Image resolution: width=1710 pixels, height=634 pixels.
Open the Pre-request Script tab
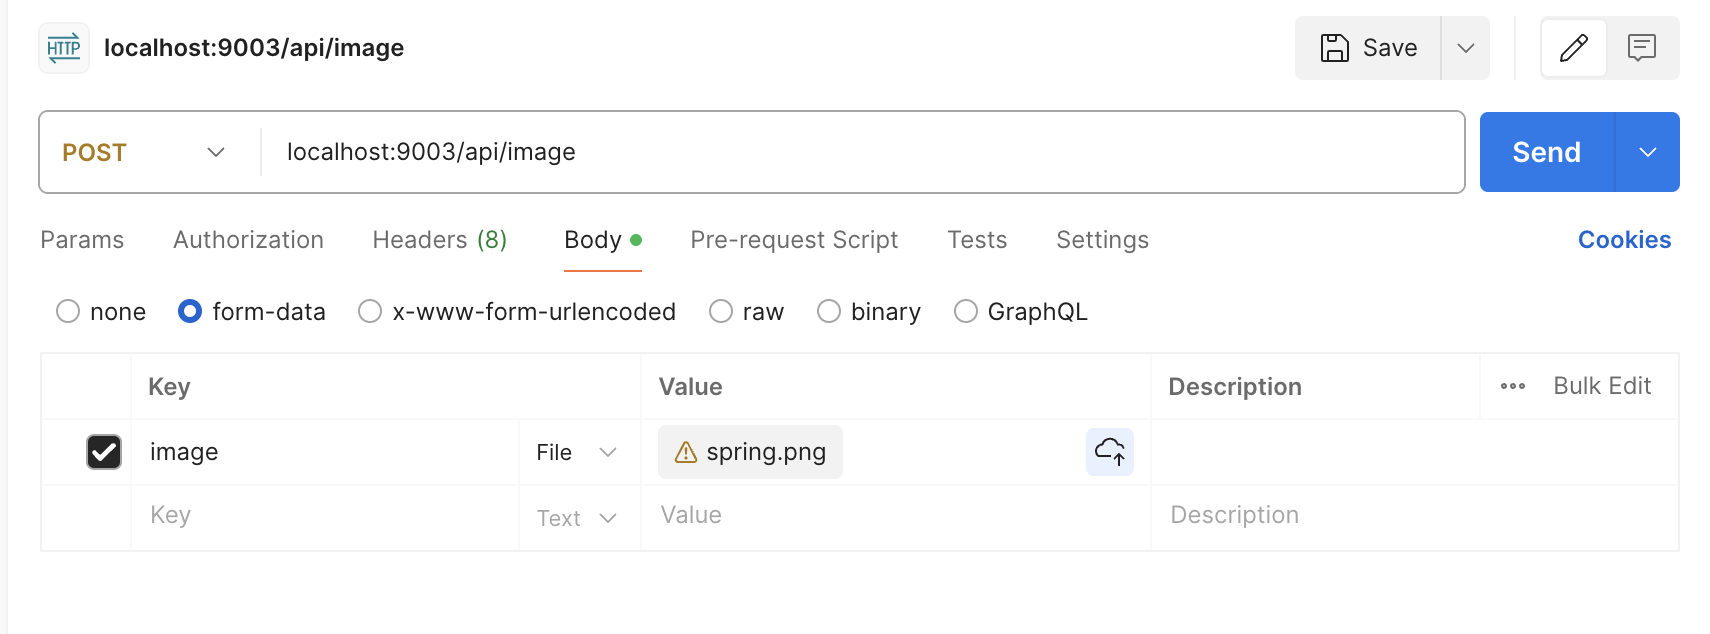click(794, 240)
